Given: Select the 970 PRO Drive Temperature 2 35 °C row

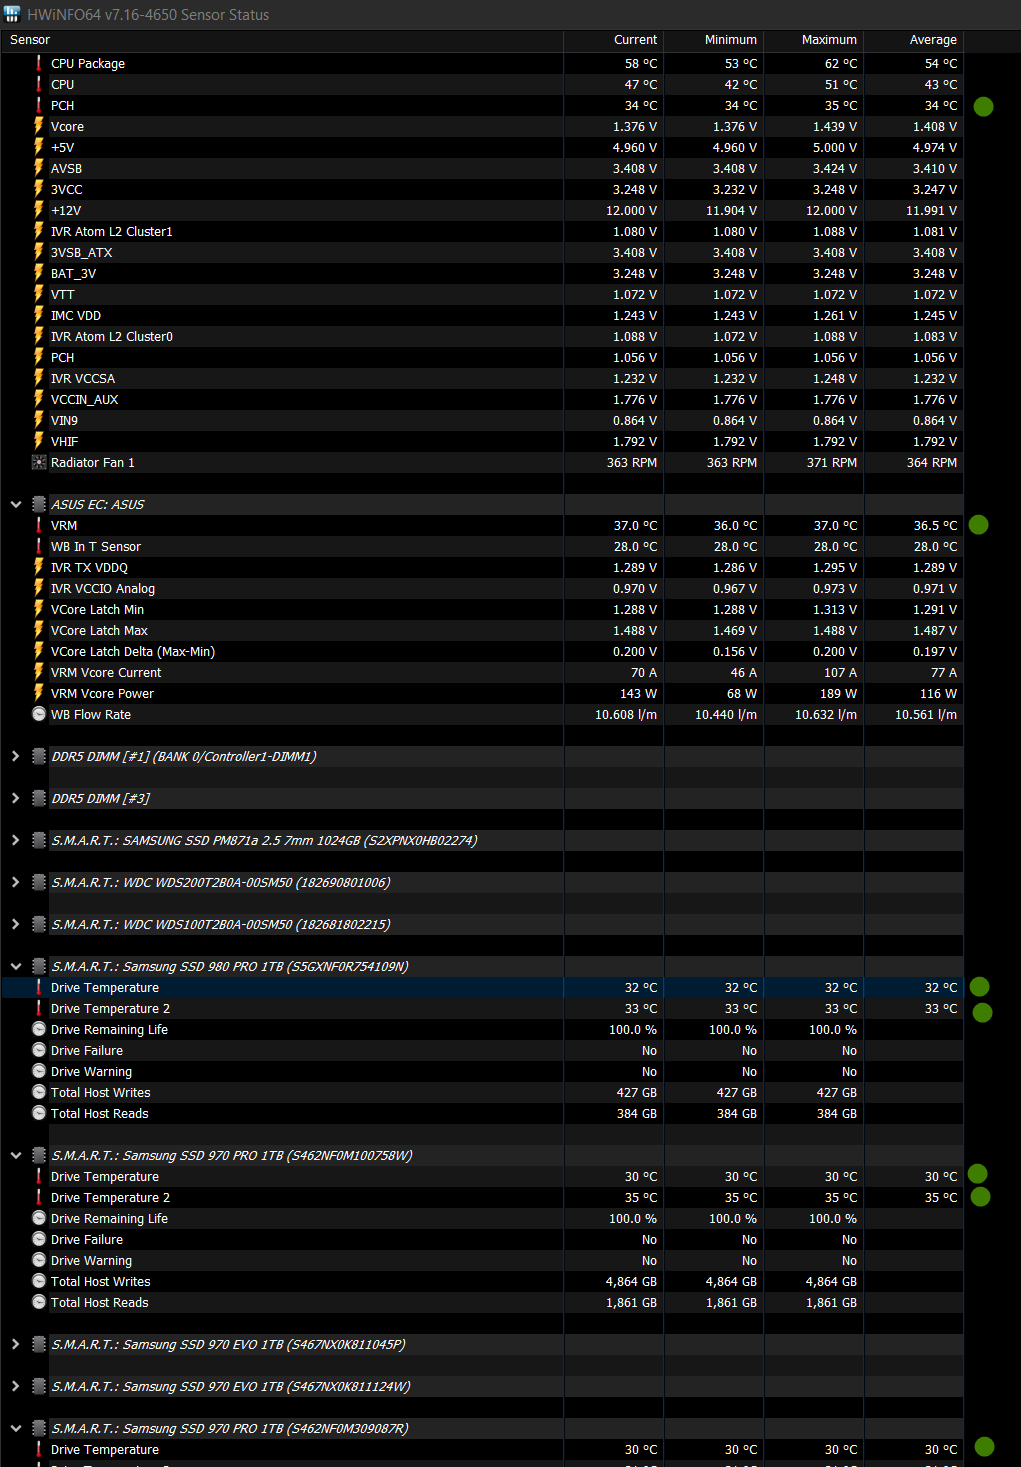Looking at the screenshot, I should click(x=482, y=1197).
